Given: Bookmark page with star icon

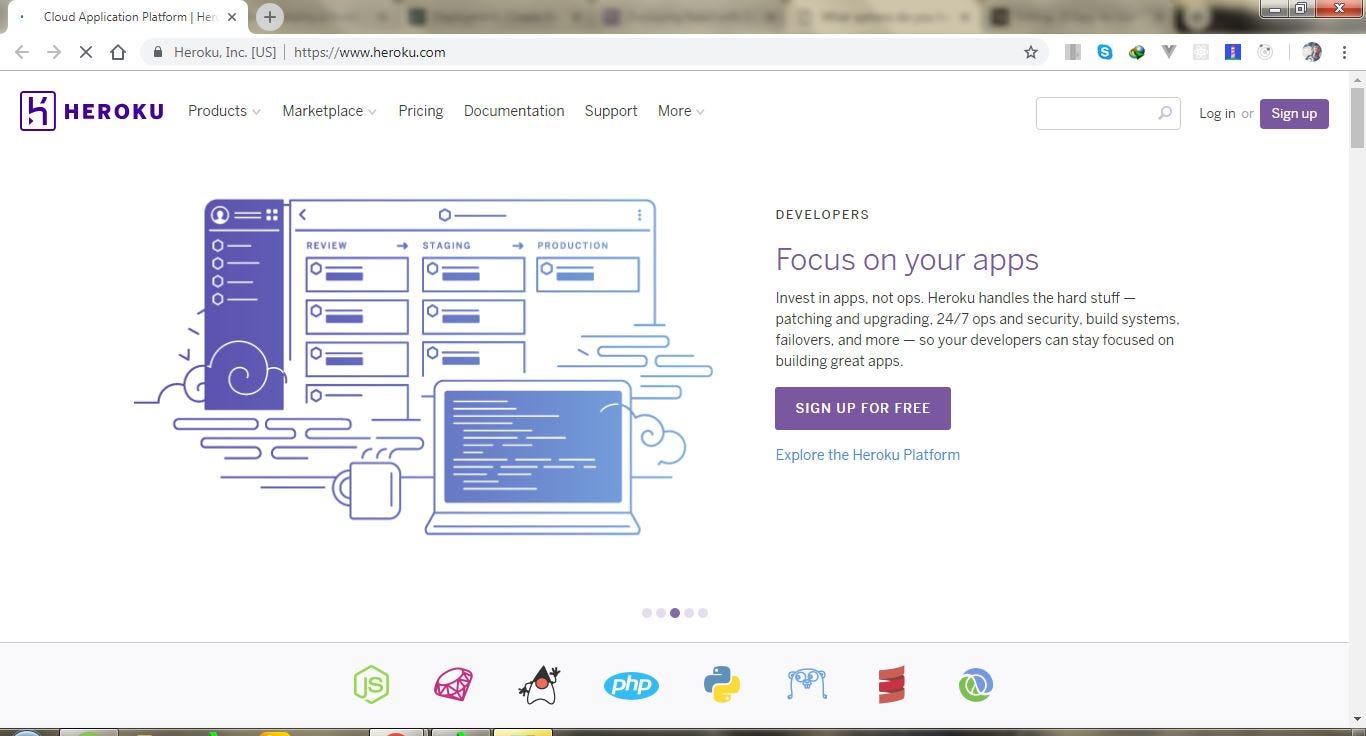Looking at the screenshot, I should (1031, 52).
